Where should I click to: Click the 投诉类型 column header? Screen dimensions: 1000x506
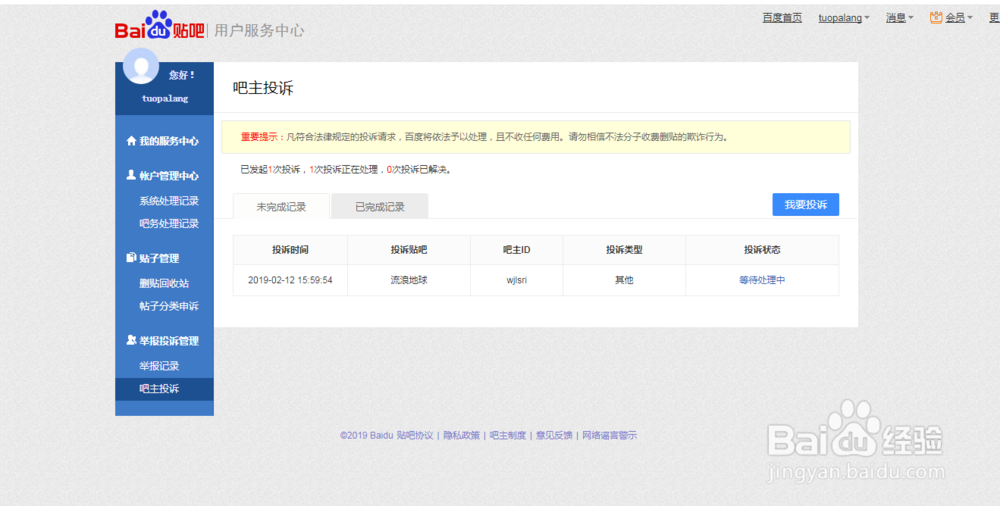[x=624, y=250]
